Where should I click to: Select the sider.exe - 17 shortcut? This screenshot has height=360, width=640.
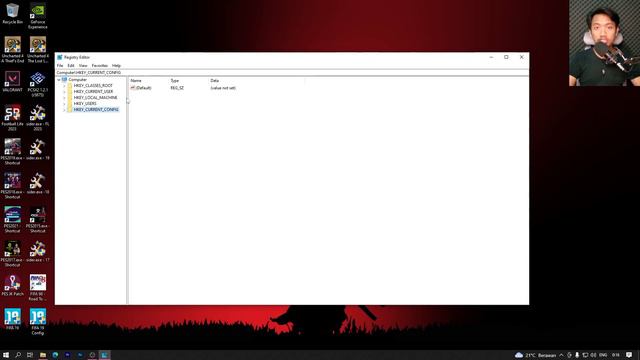pos(38,251)
